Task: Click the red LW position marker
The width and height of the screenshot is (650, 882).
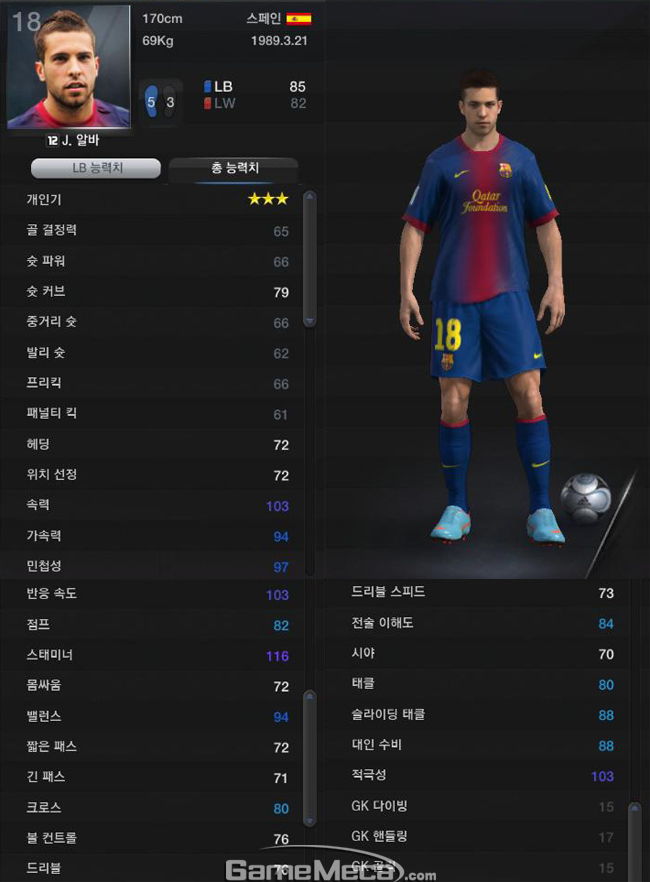Action: tap(207, 104)
